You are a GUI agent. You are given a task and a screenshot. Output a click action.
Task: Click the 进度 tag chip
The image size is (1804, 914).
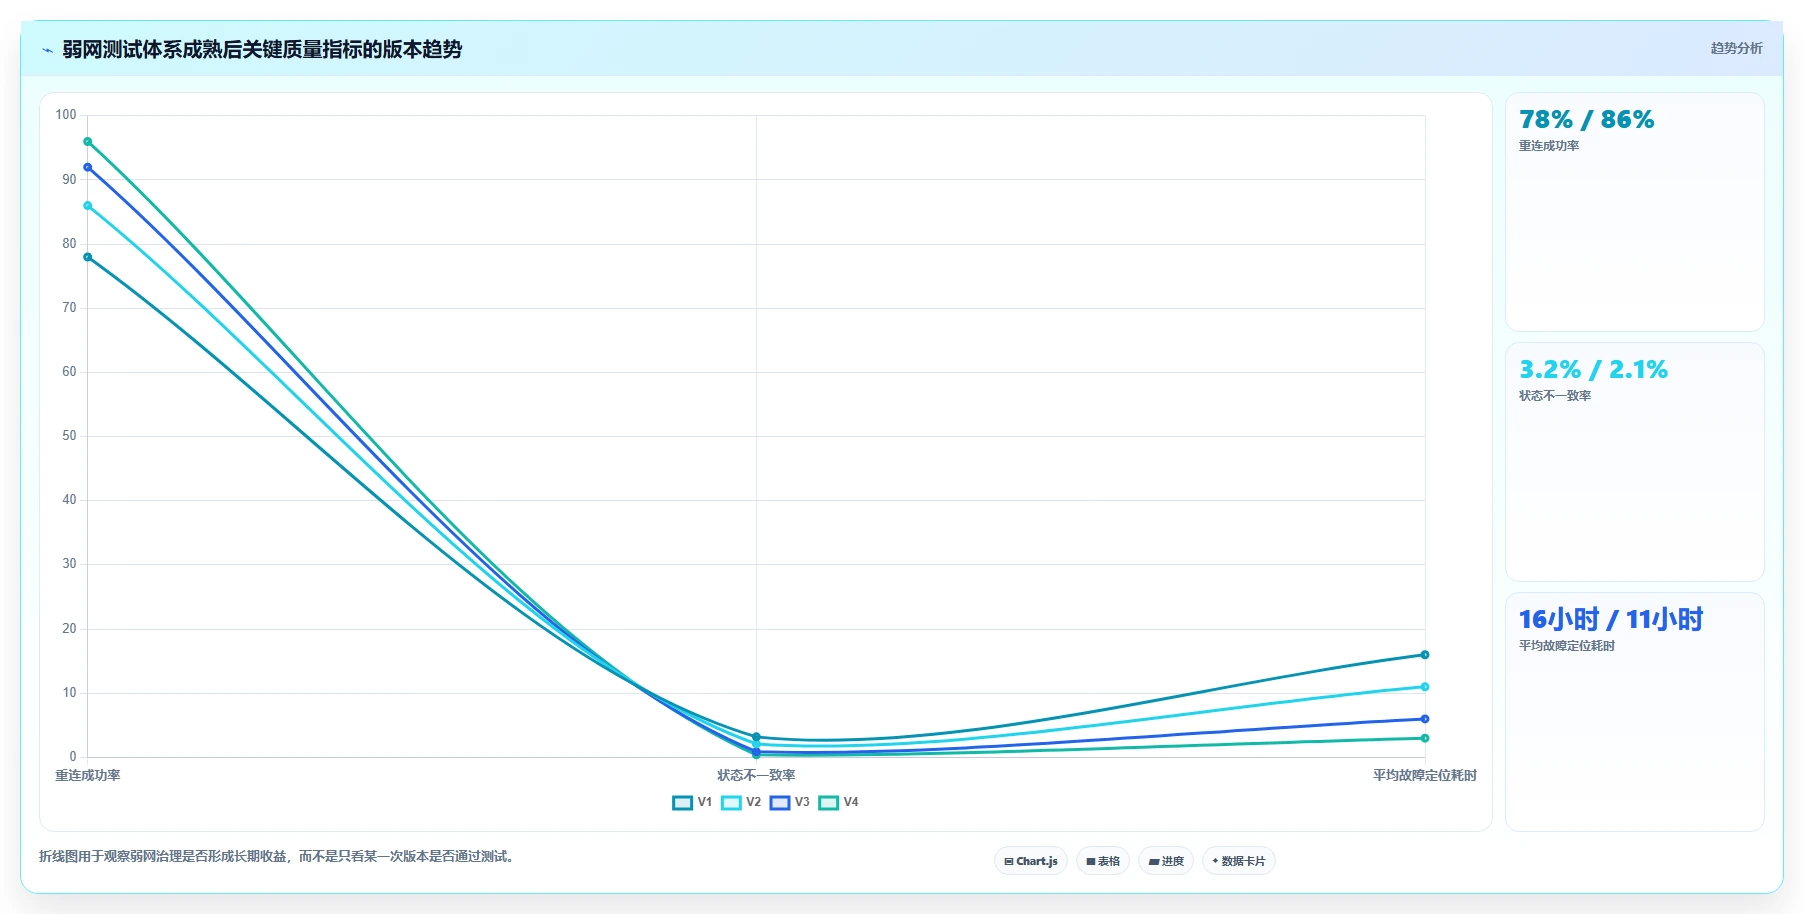coord(1166,861)
